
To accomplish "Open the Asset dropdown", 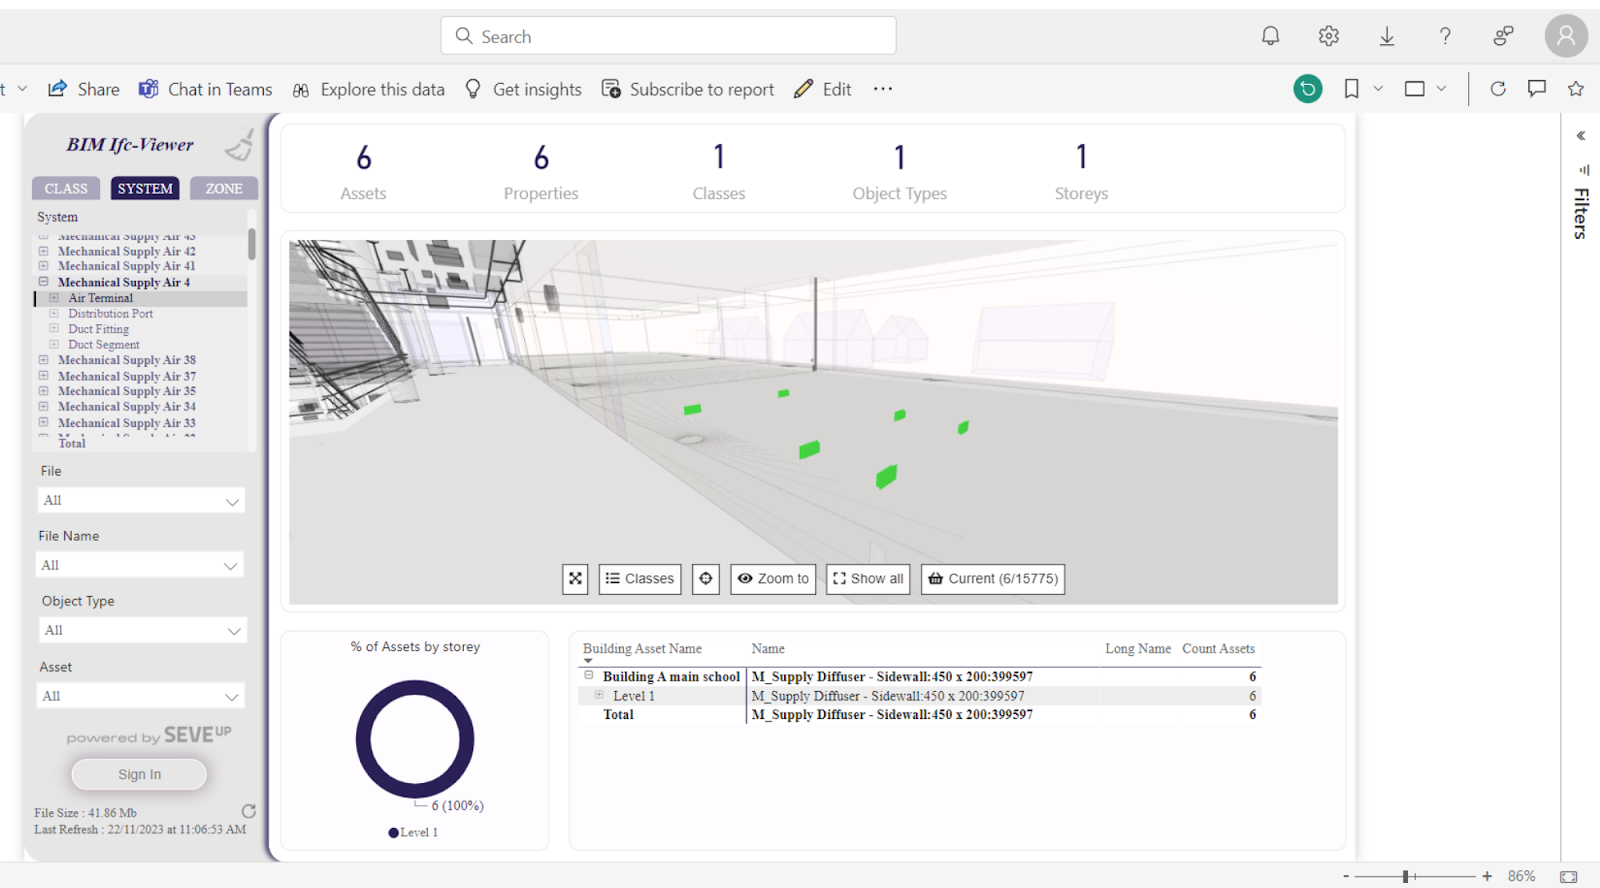I will point(140,696).
